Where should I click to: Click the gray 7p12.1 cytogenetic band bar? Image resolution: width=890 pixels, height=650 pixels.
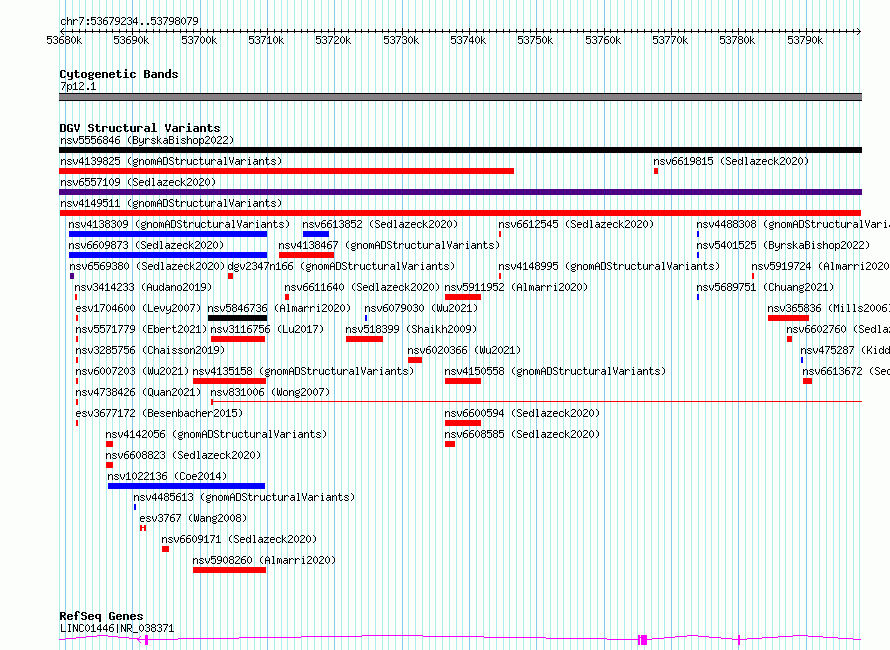coord(460,97)
